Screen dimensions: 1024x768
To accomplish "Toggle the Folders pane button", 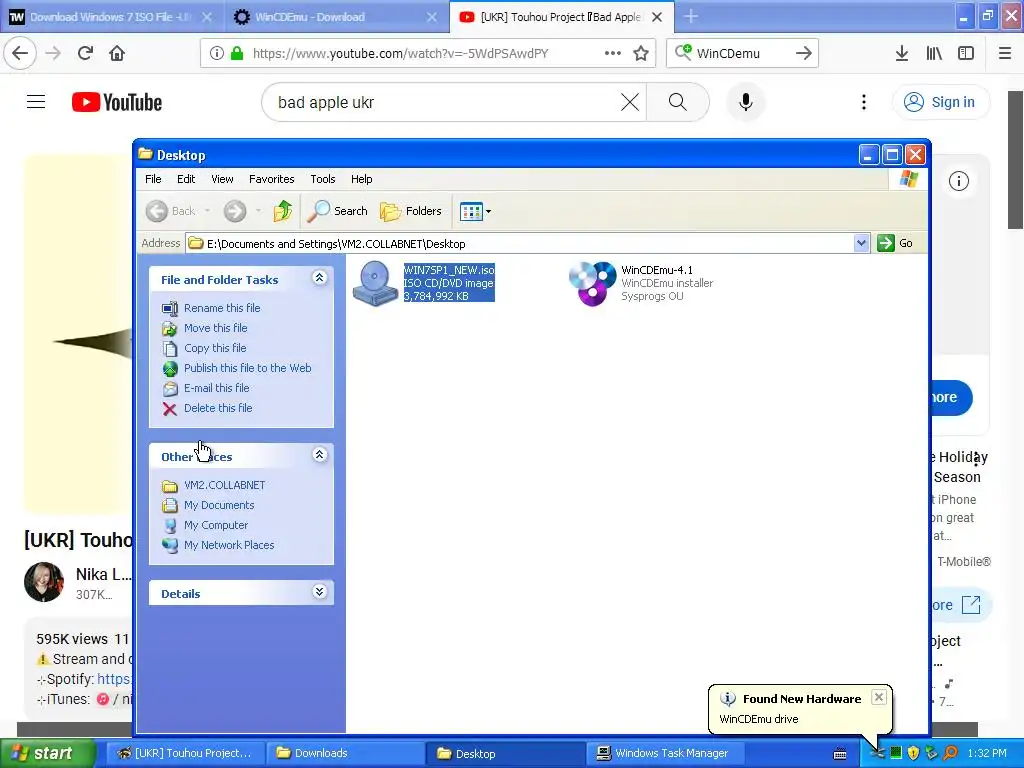I will [411, 211].
